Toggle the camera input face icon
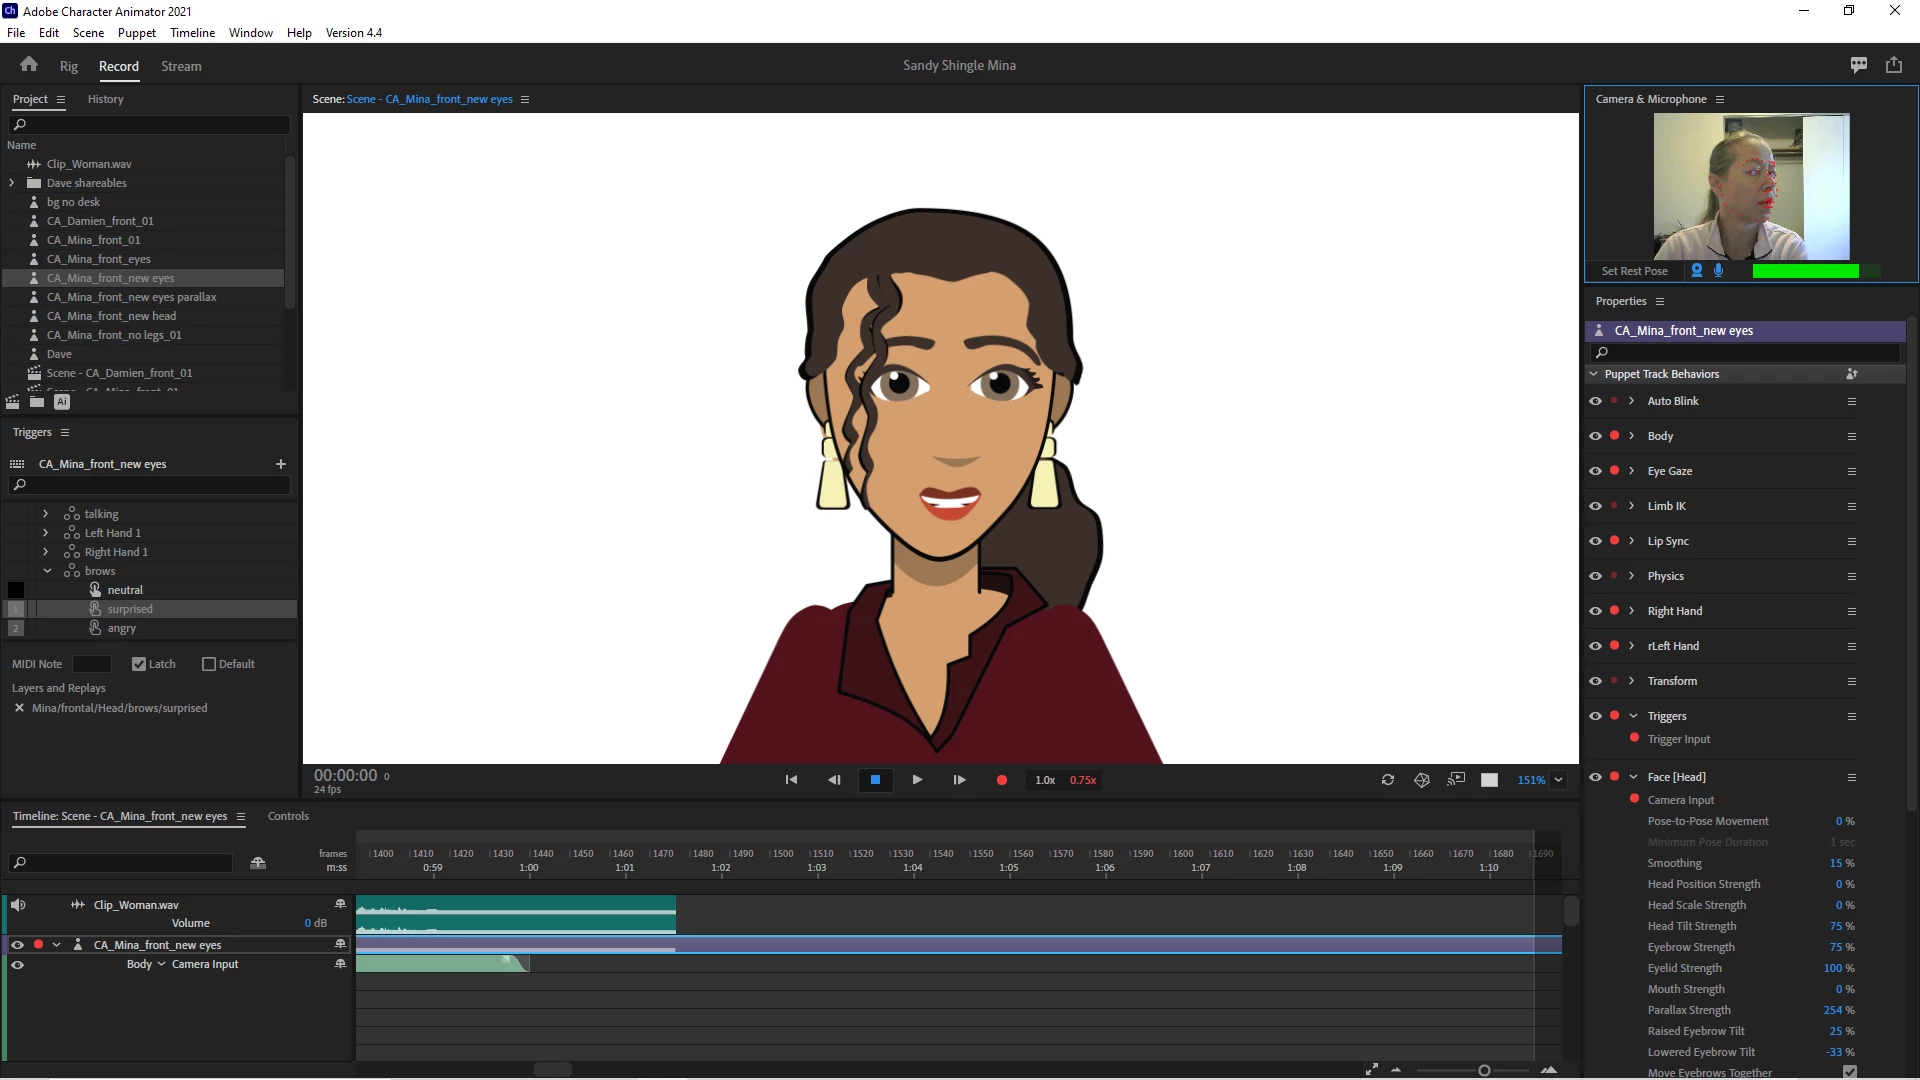Screen dimensions: 1920x1080 tap(1696, 271)
